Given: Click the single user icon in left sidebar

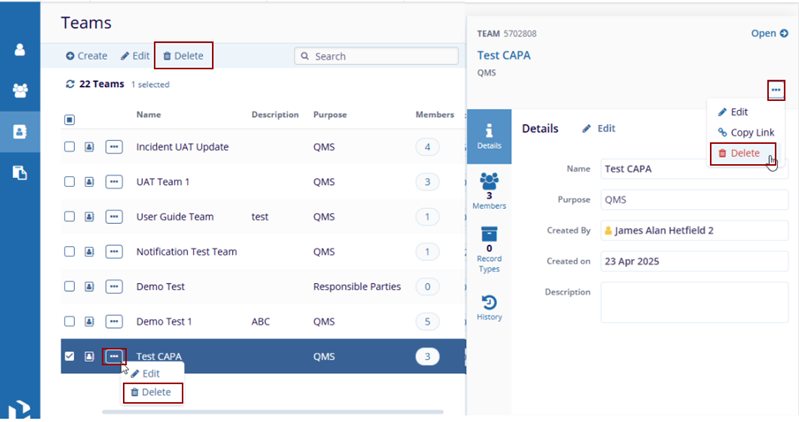Looking at the screenshot, I should 19,50.
